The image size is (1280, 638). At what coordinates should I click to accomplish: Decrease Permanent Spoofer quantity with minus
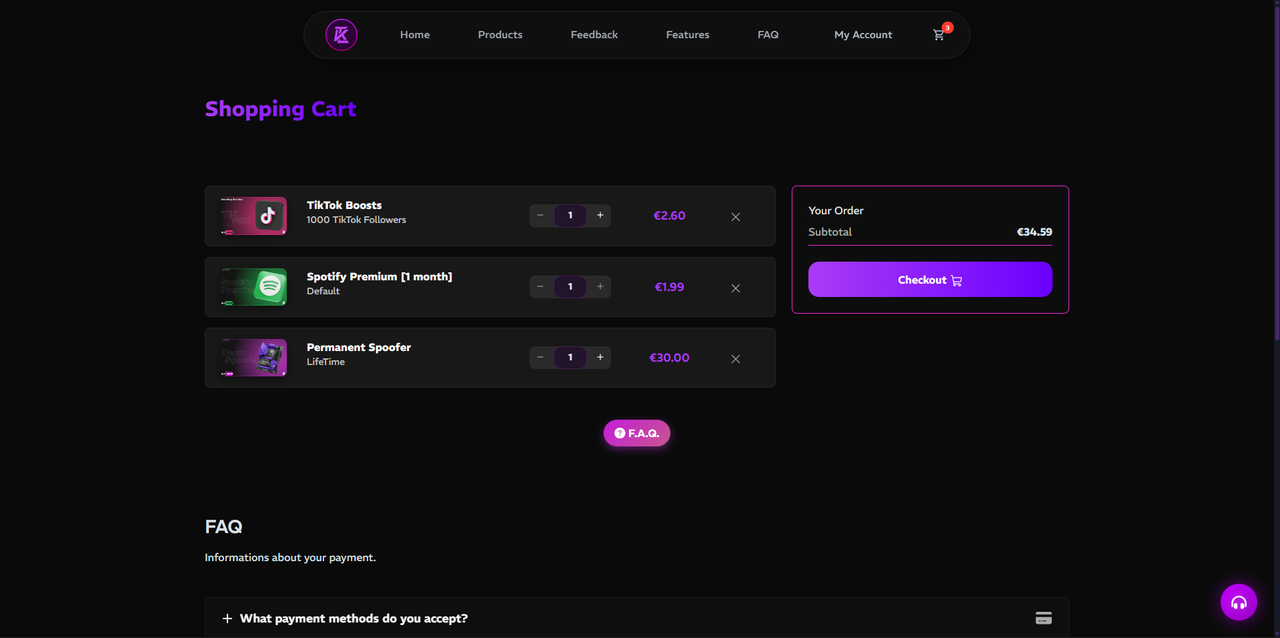click(x=541, y=357)
